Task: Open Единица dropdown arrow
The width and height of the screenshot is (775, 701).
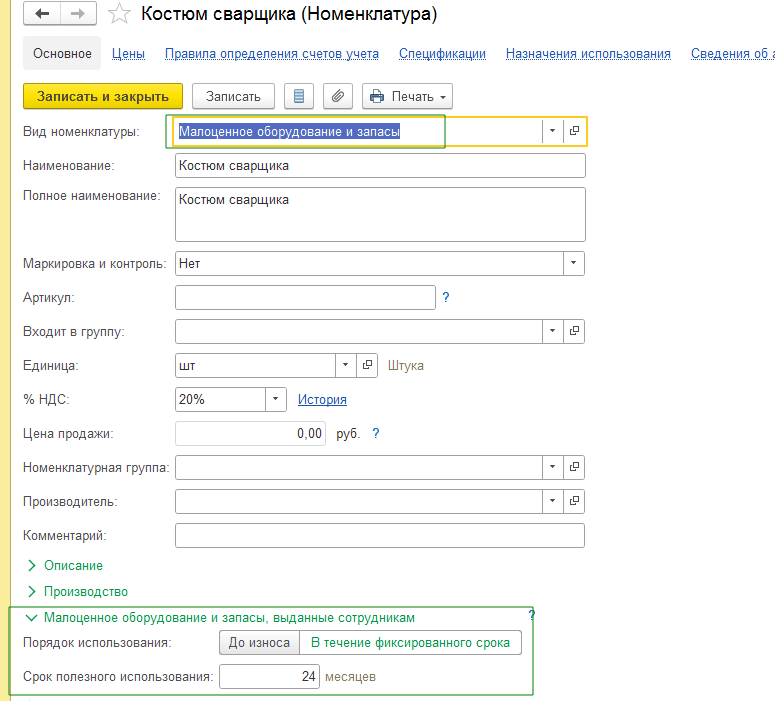Action: coord(345,365)
